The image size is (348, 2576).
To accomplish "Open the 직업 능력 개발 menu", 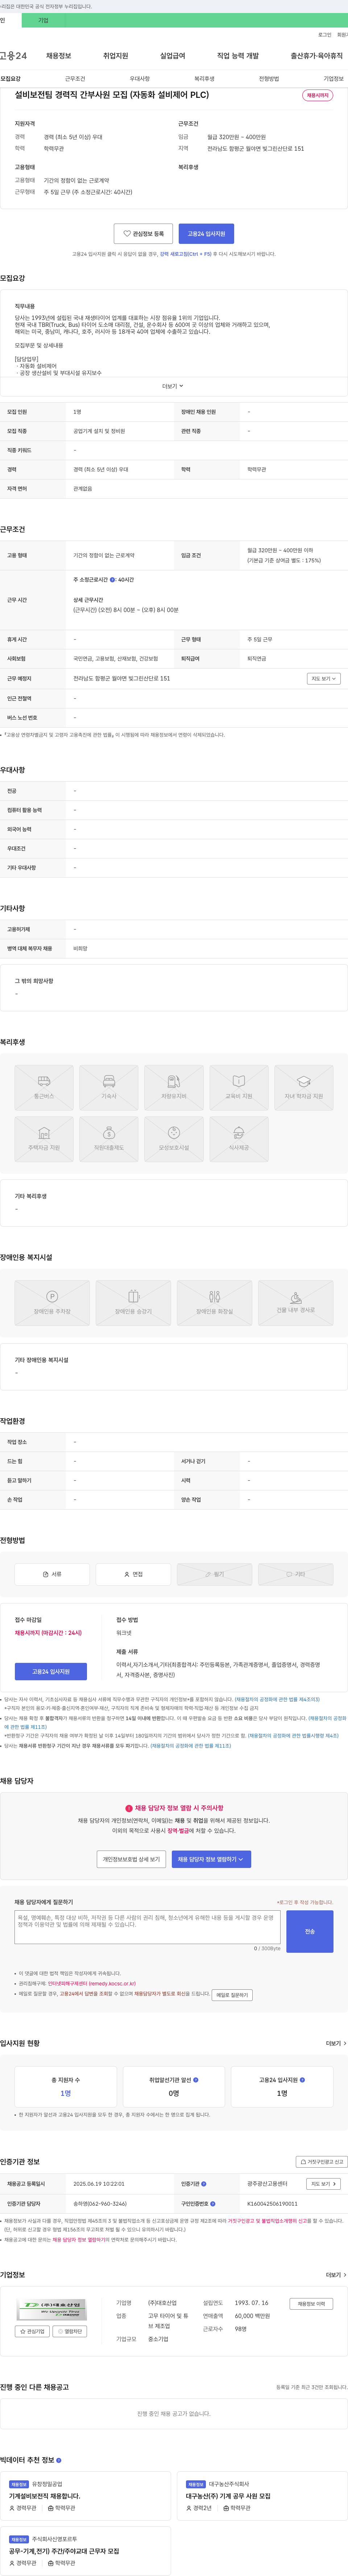I will tap(238, 56).
